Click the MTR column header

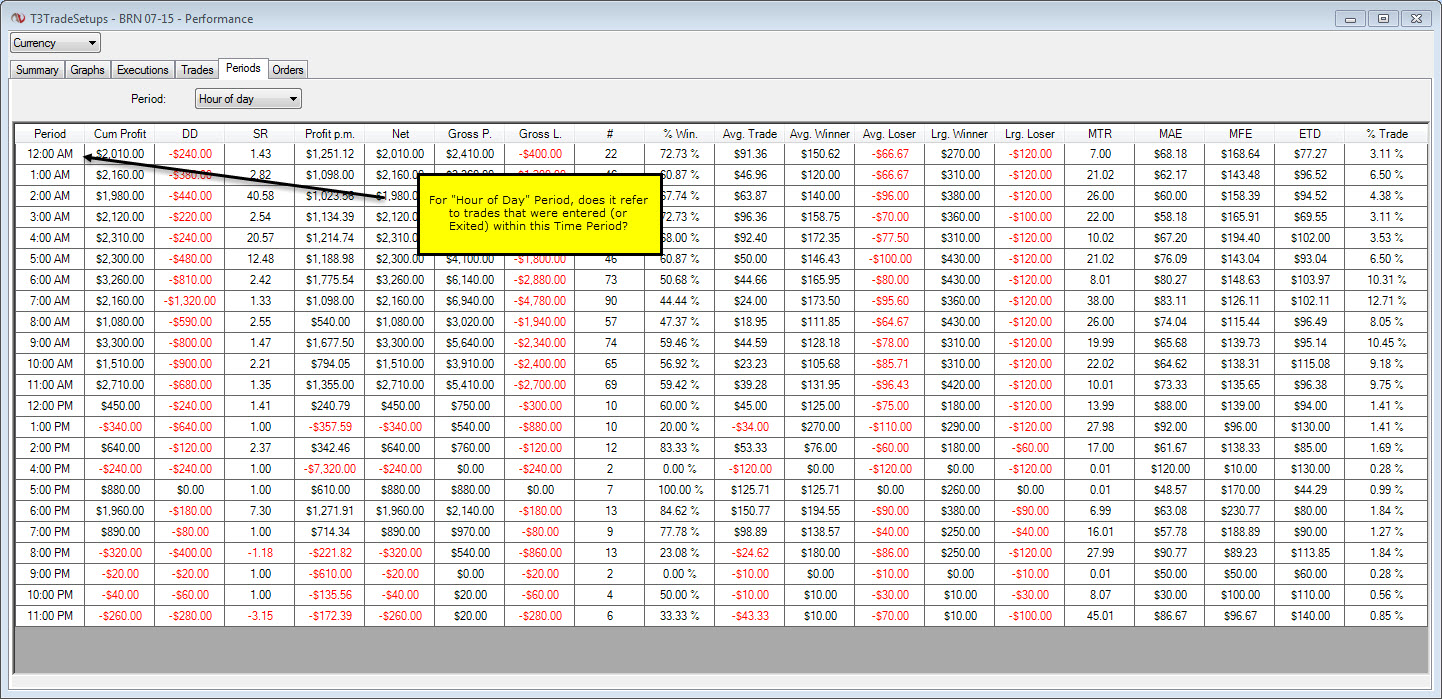[1100, 133]
